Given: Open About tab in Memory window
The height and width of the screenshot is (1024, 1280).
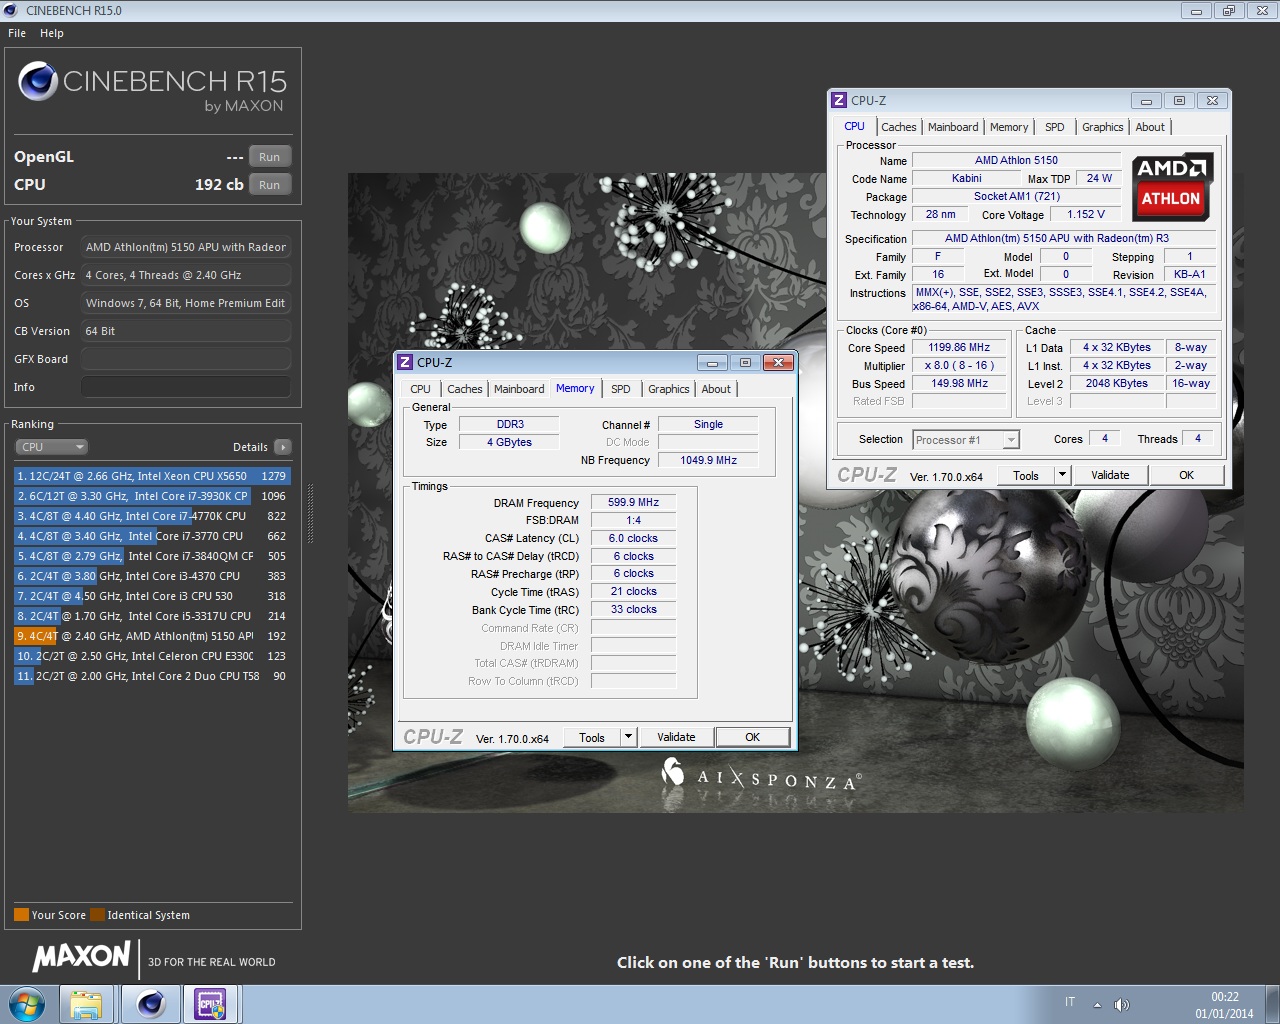Looking at the screenshot, I should tap(716, 389).
